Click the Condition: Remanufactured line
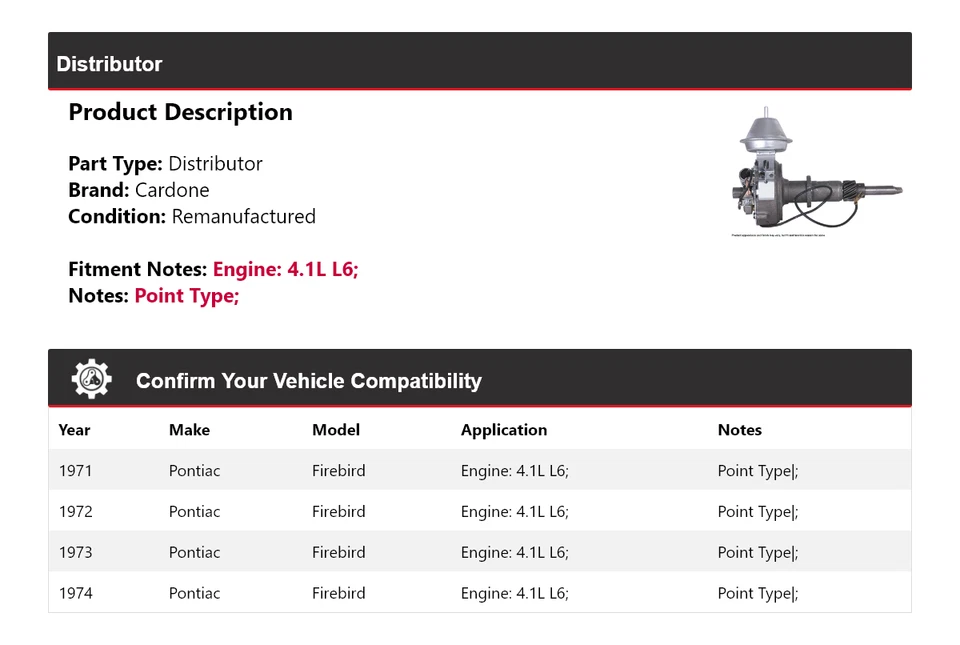The width and height of the screenshot is (960, 645). coord(192,216)
